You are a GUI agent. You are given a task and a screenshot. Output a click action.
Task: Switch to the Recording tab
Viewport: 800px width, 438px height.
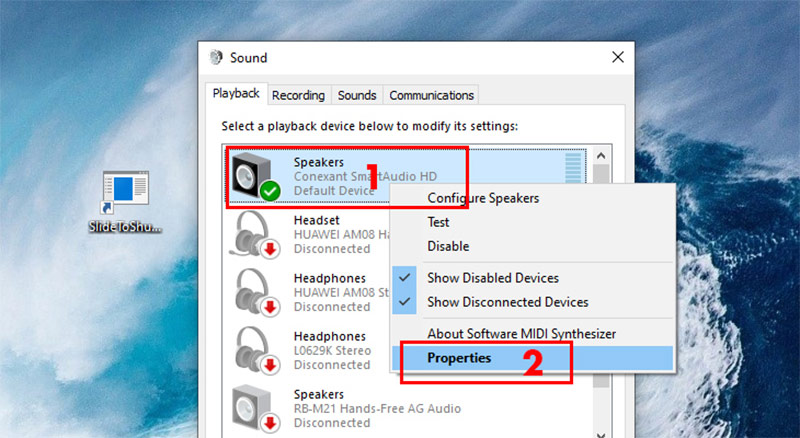pyautogui.click(x=298, y=95)
